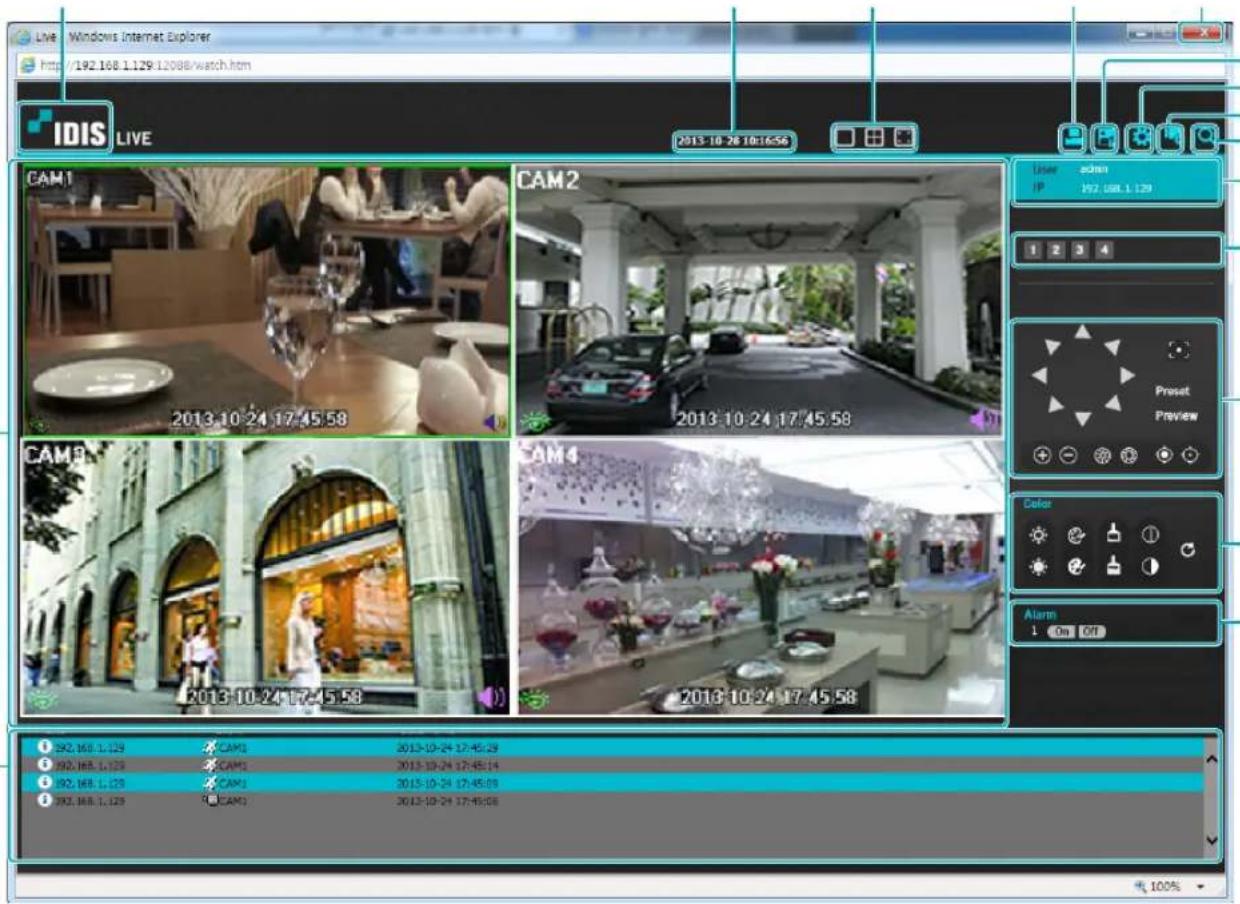
Task: Pan camera right with the right arrow
Action: click(1127, 375)
